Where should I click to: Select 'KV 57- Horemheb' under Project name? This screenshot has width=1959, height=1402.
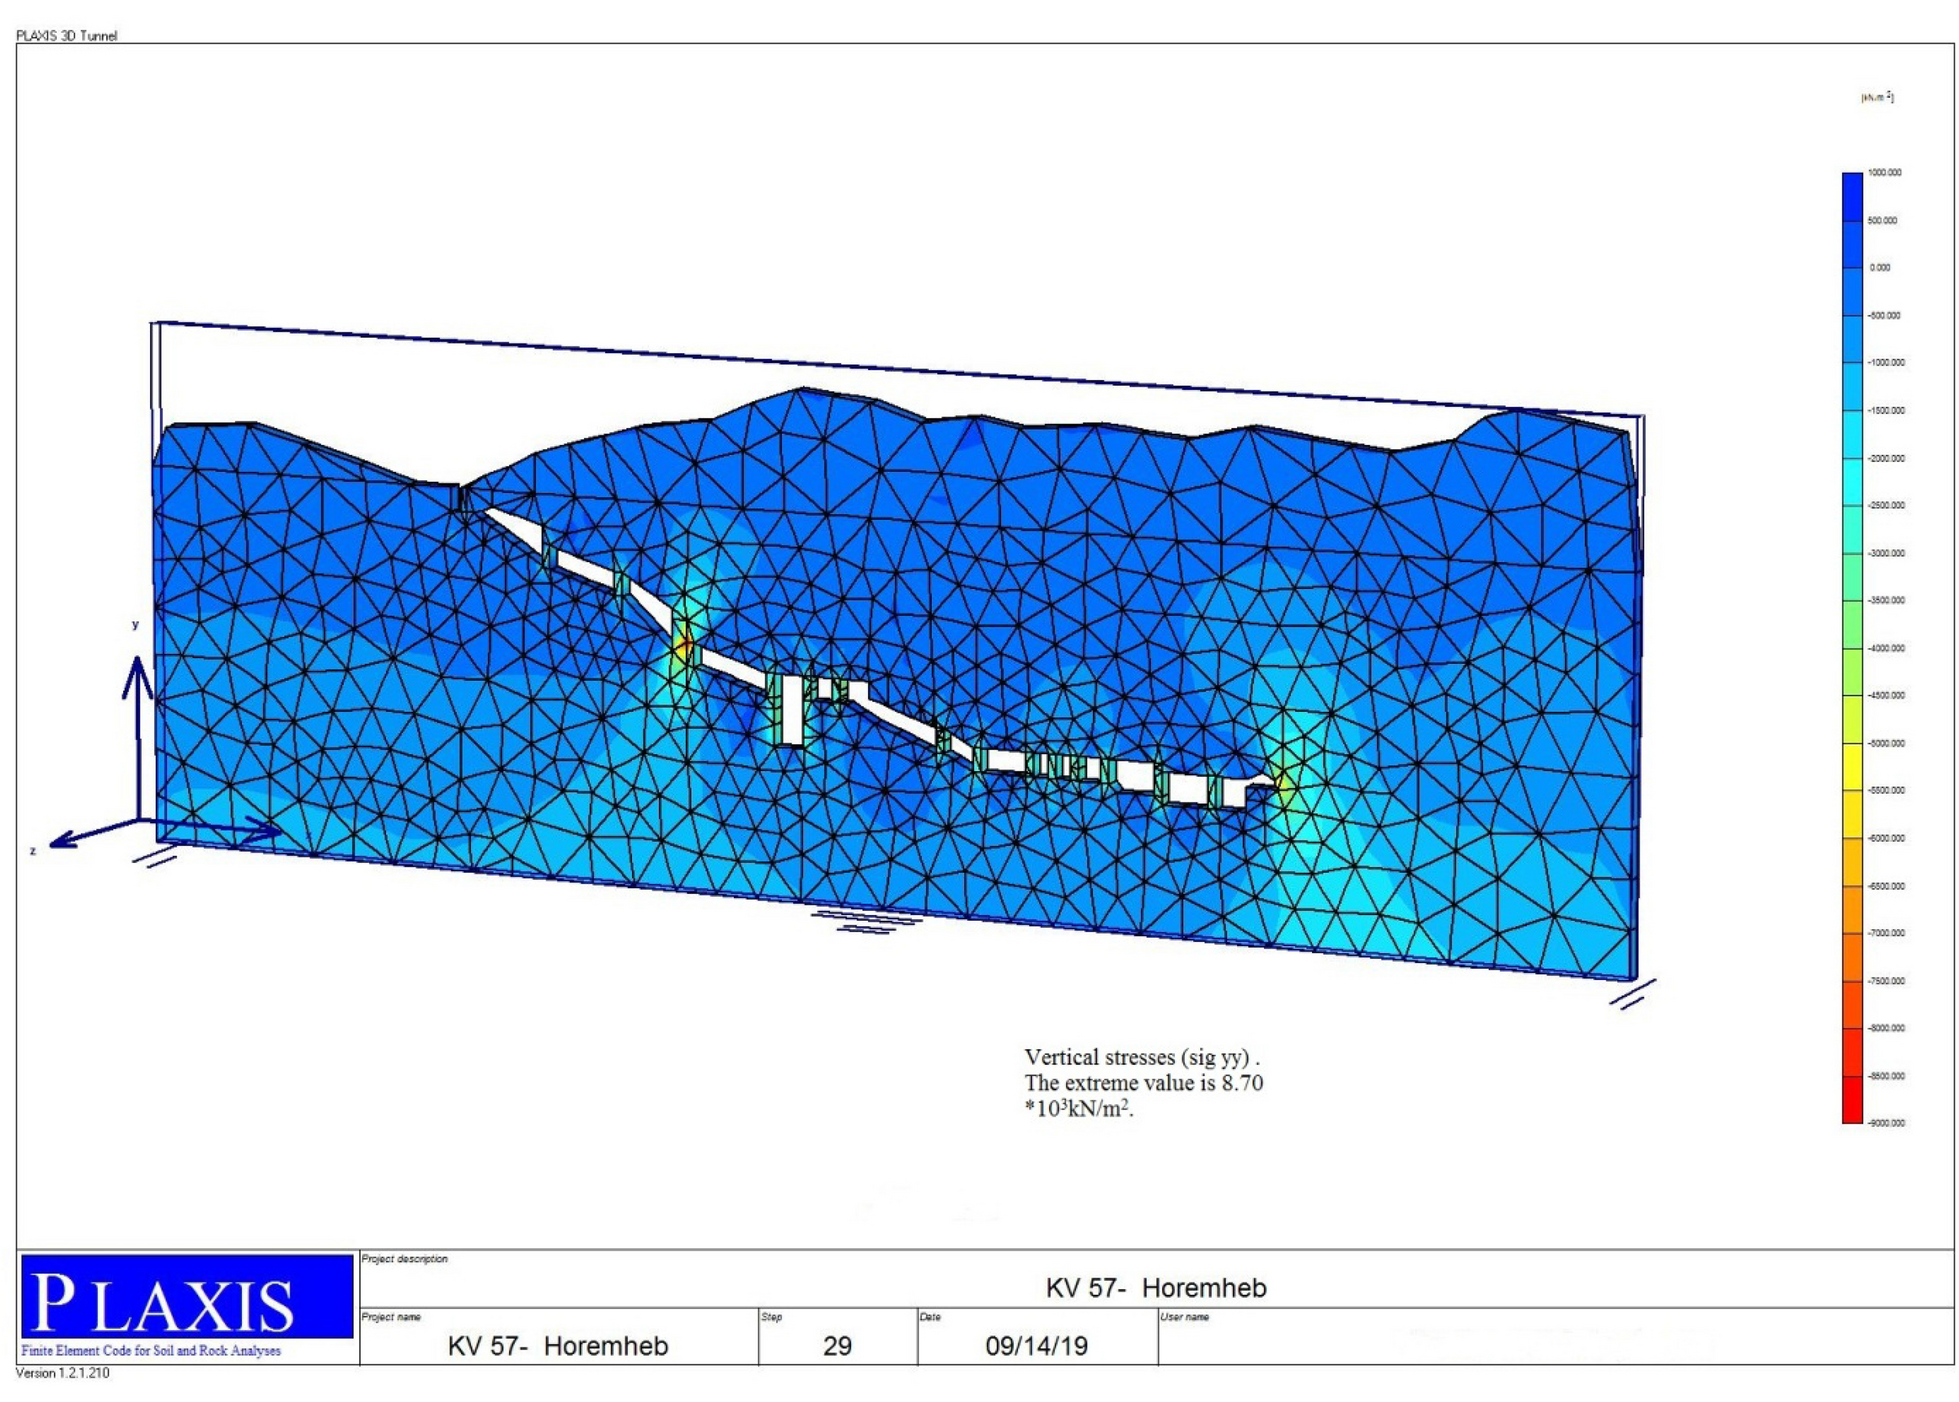coord(558,1346)
